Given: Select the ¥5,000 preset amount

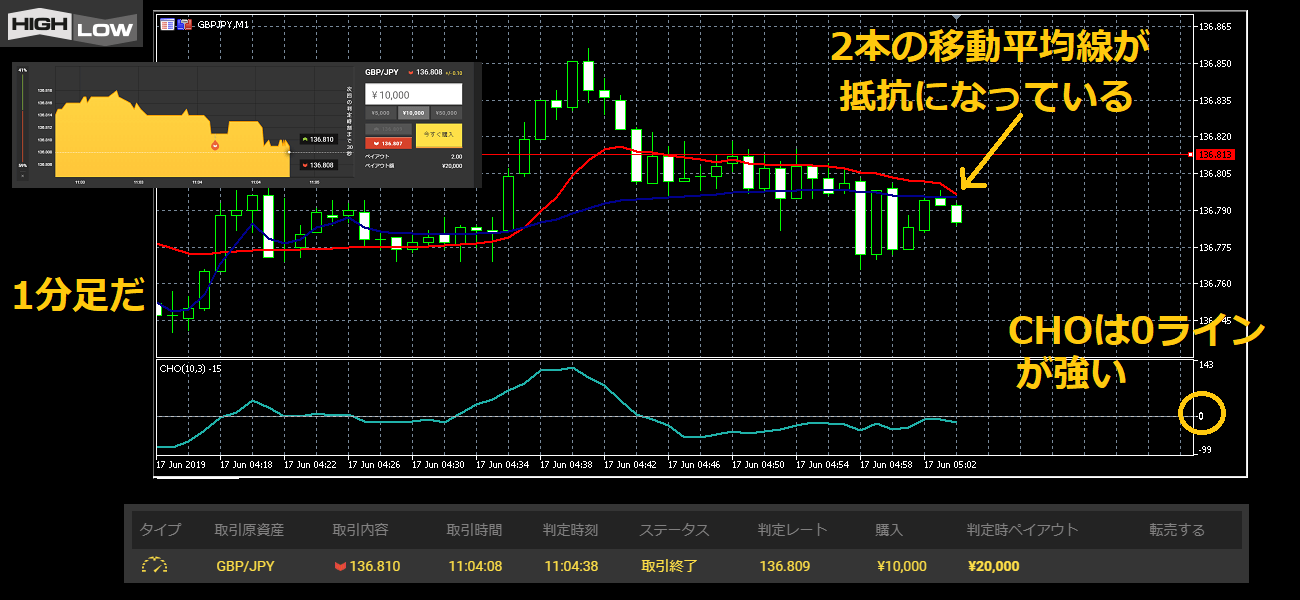Looking at the screenshot, I should (x=380, y=113).
